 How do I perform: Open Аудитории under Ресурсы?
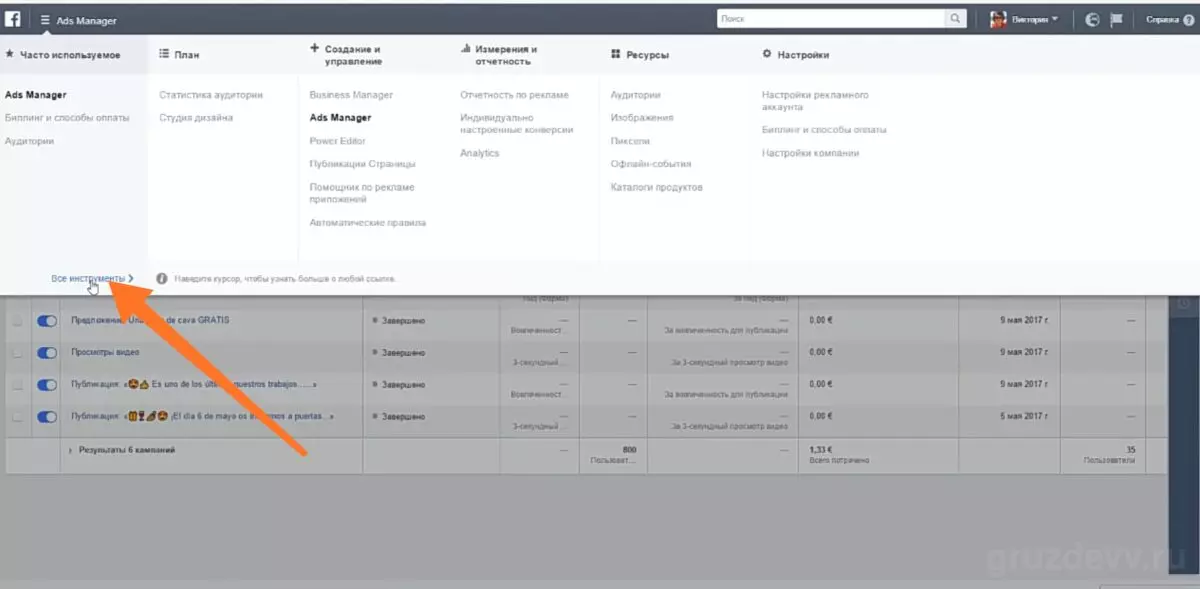(636, 95)
